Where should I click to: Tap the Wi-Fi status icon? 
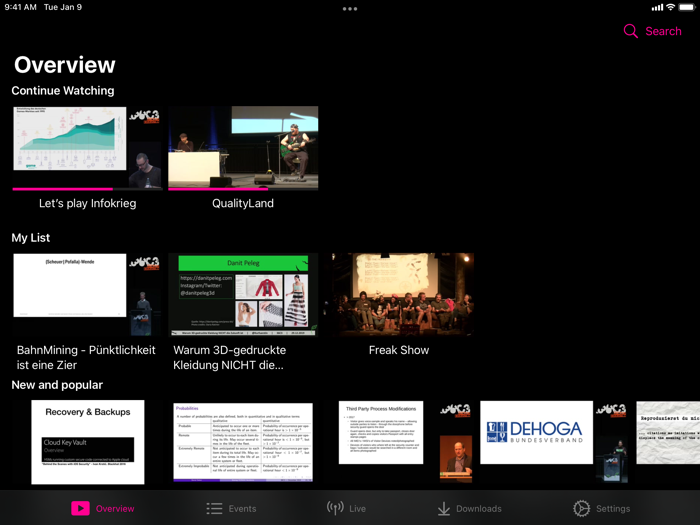pyautogui.click(x=670, y=7)
